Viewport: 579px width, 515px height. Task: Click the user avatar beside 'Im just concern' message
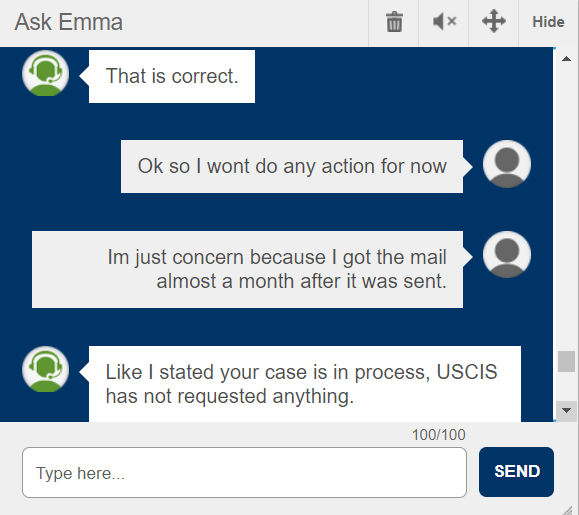click(x=507, y=255)
